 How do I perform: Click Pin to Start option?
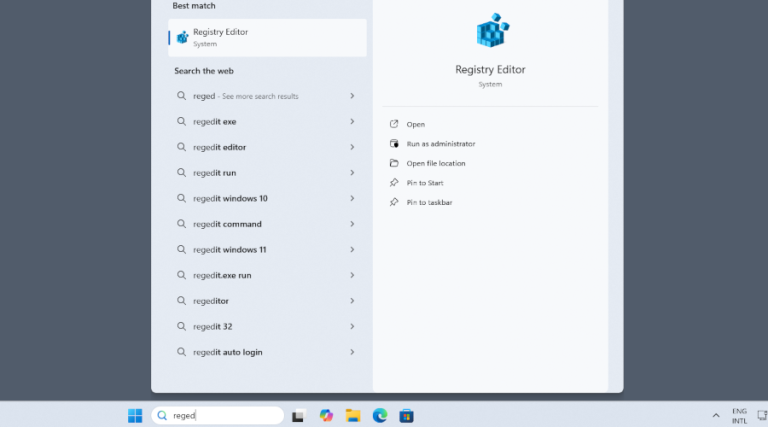[x=425, y=183]
